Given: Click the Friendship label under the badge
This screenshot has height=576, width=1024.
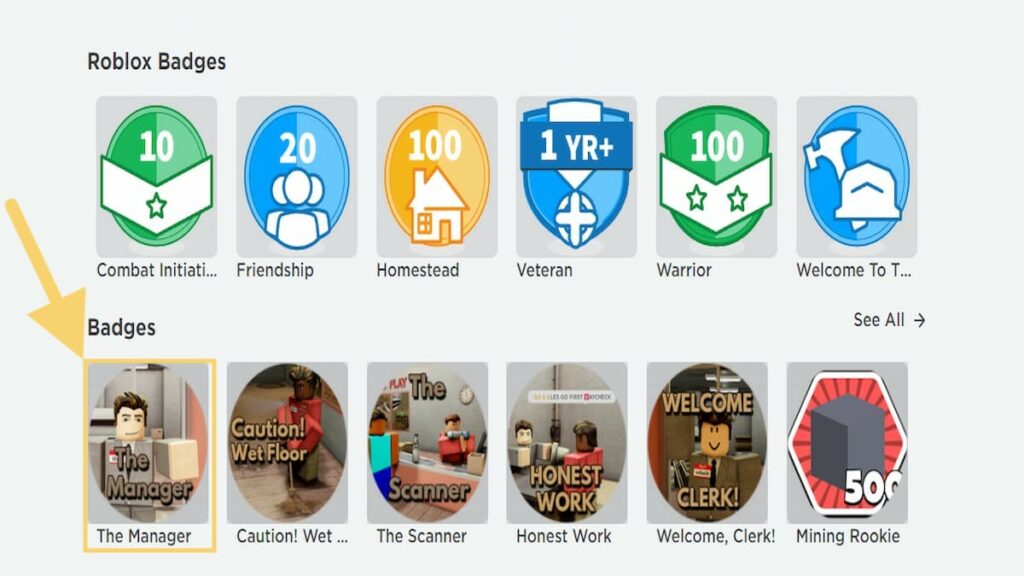Looking at the screenshot, I should click(x=275, y=270).
